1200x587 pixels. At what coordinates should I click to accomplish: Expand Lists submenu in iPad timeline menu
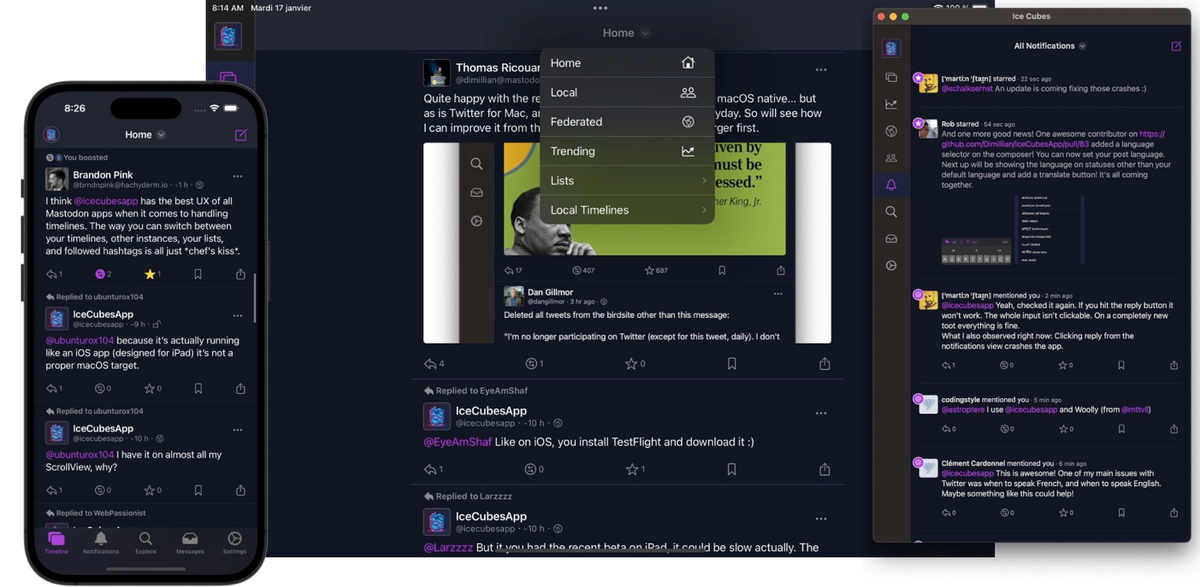coord(627,181)
